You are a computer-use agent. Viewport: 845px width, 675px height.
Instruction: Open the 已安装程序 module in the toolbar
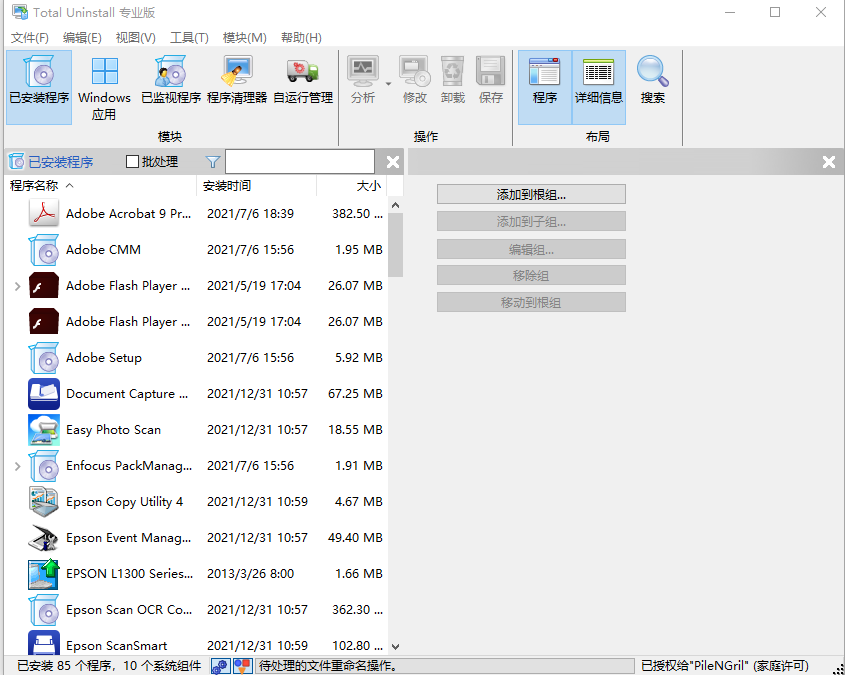pyautogui.click(x=39, y=87)
